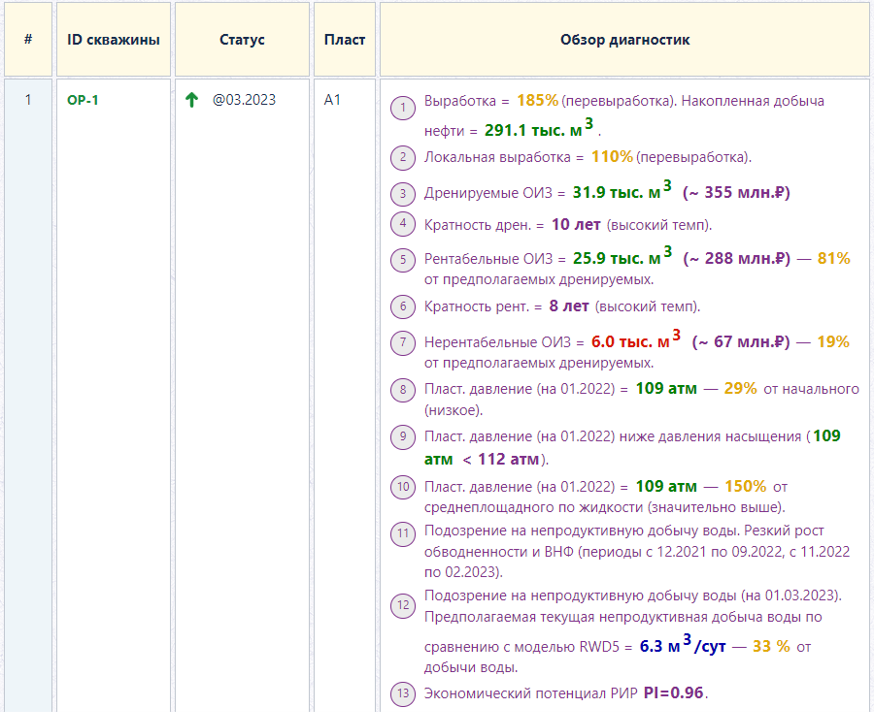Image resolution: width=874 pixels, height=712 pixels.
Task: Click the 8 лет value
Action: pyautogui.click(x=569, y=306)
